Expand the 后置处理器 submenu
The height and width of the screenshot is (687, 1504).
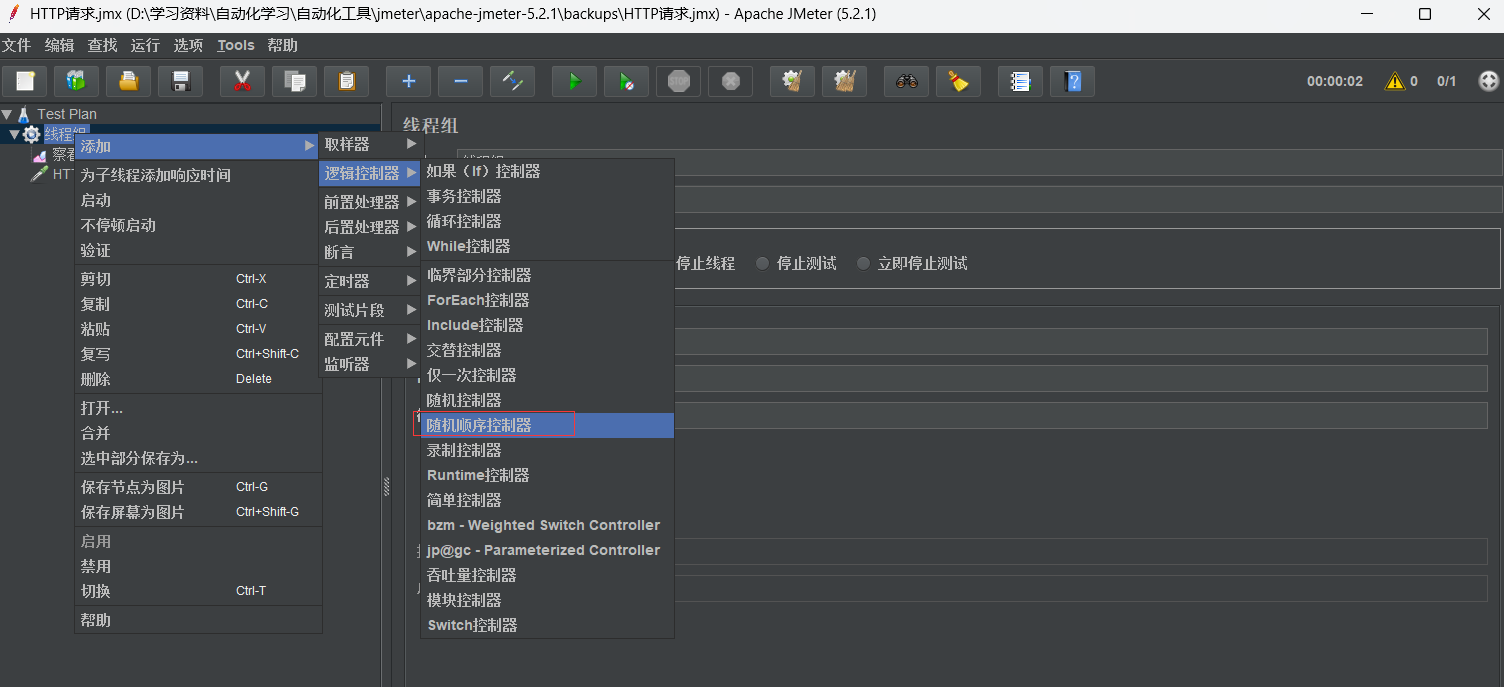[370, 227]
